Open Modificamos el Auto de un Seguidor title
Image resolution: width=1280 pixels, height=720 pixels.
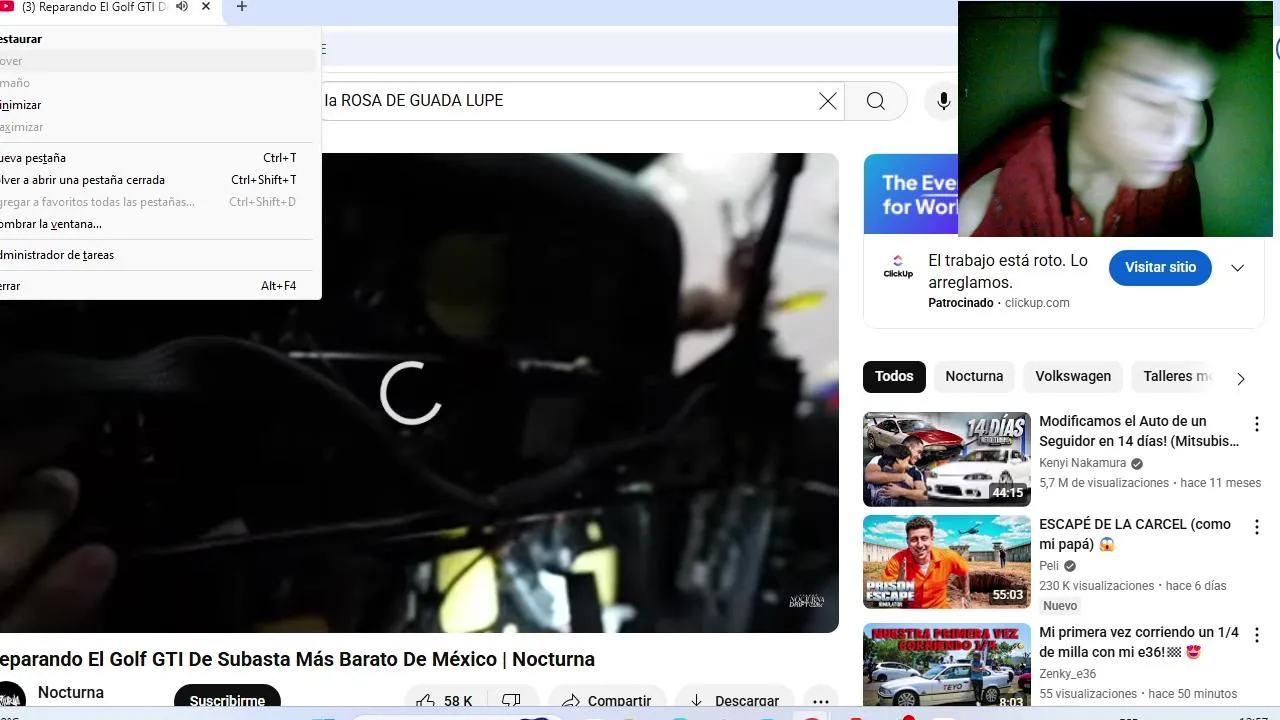(1139, 431)
